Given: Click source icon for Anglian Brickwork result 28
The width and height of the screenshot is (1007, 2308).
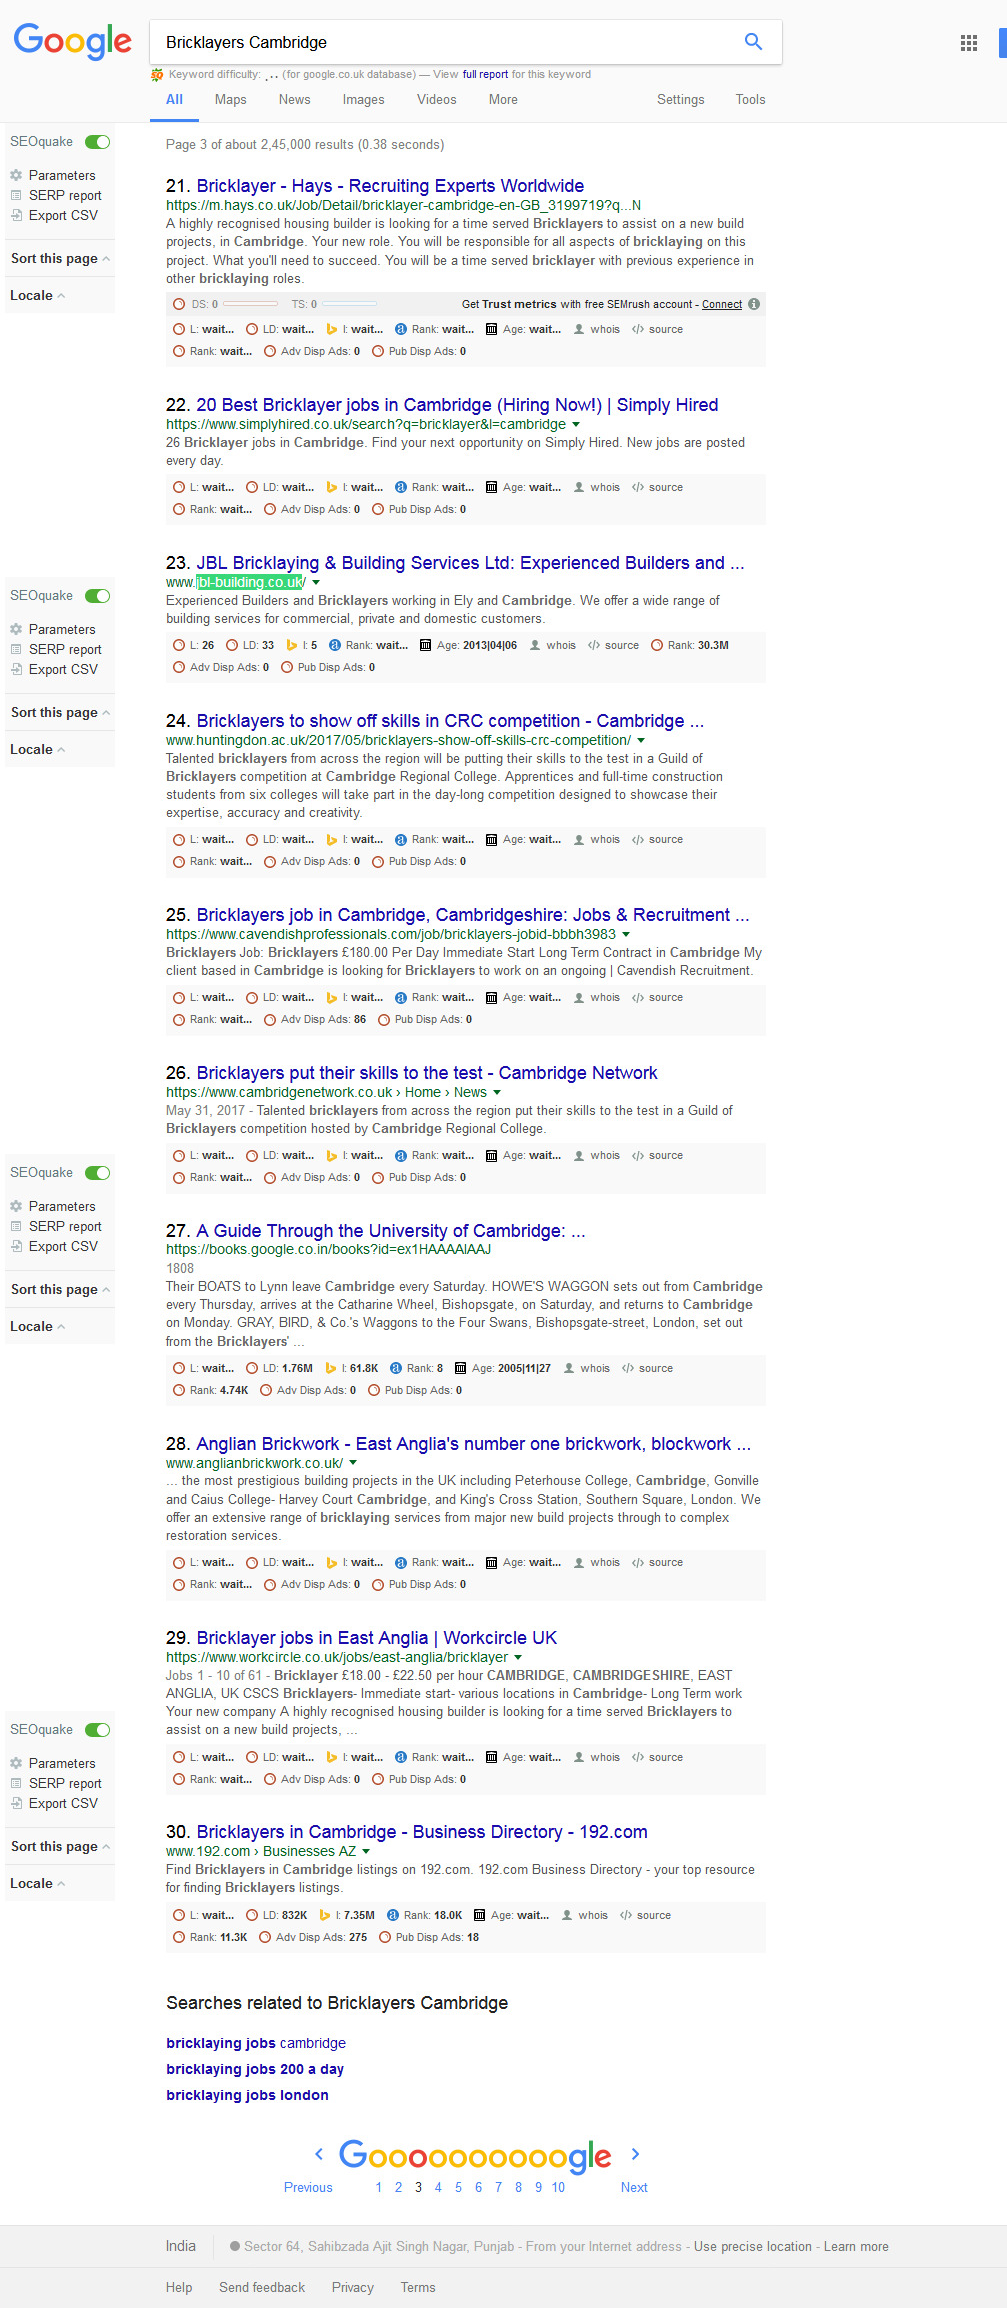Looking at the screenshot, I should (638, 1562).
